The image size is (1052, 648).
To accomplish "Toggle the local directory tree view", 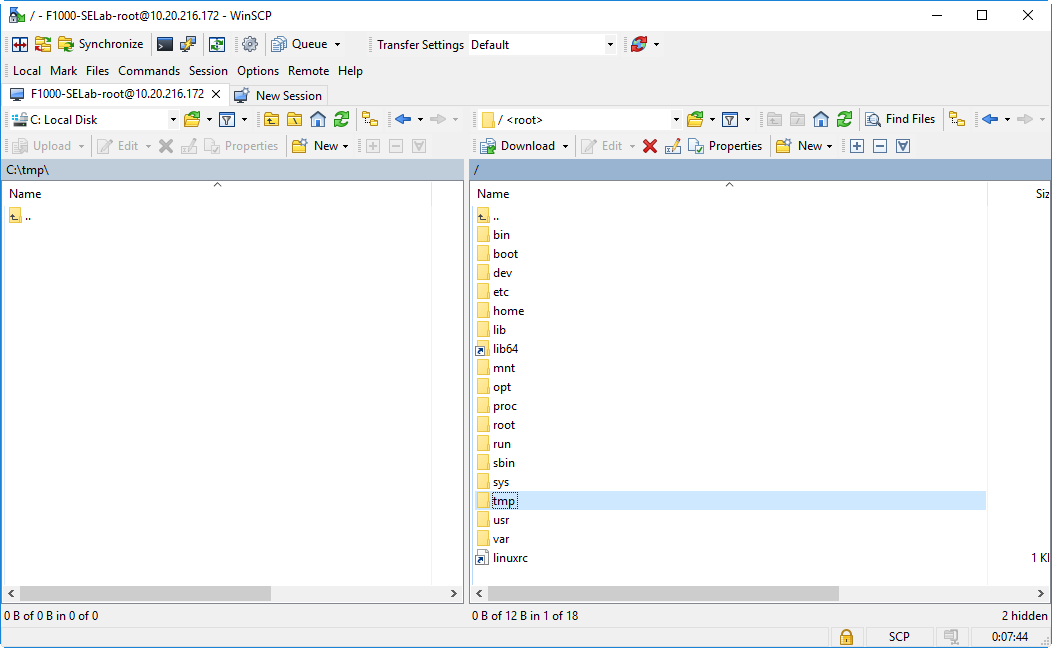I will pos(370,119).
